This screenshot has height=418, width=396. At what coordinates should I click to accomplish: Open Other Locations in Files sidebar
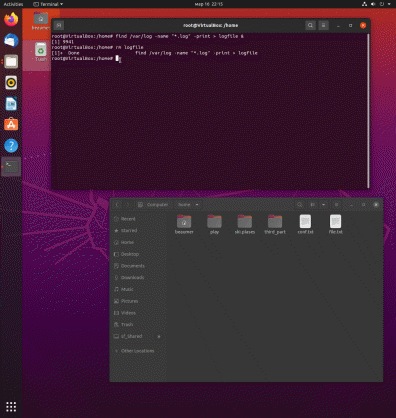click(x=137, y=351)
